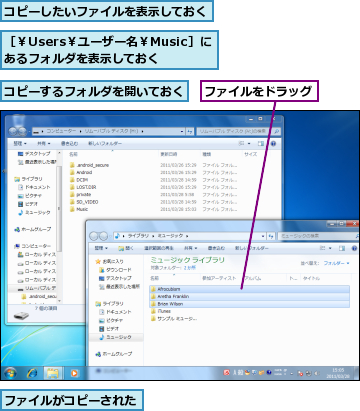
Task: Select the iTunes folder in the Music library
Action: pyautogui.click(x=161, y=311)
